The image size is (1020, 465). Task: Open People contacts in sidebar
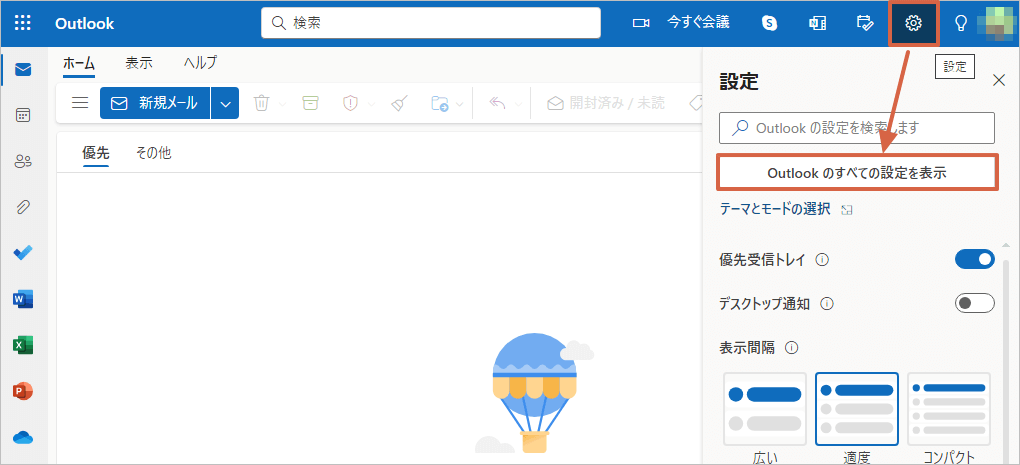[x=23, y=161]
